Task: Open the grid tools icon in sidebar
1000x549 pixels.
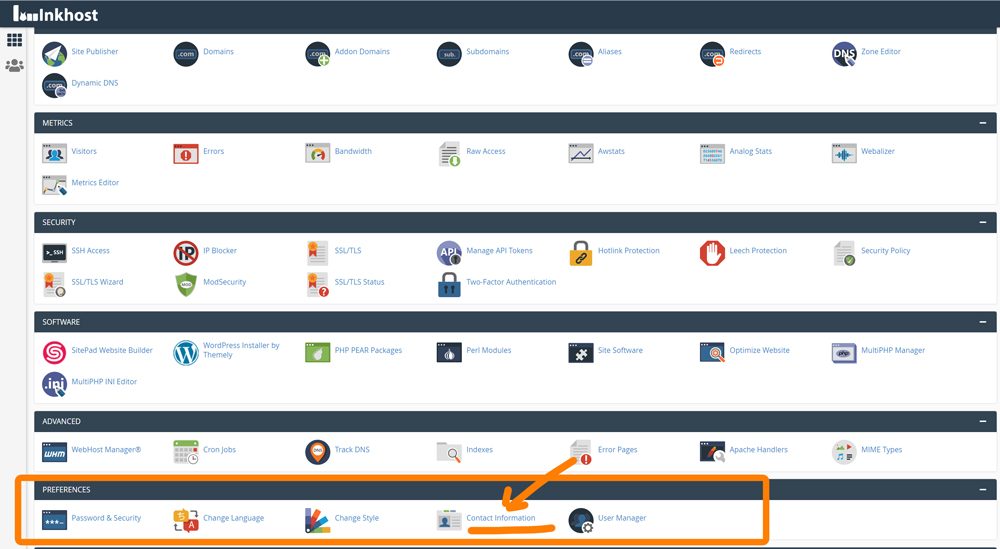Action: [14, 40]
